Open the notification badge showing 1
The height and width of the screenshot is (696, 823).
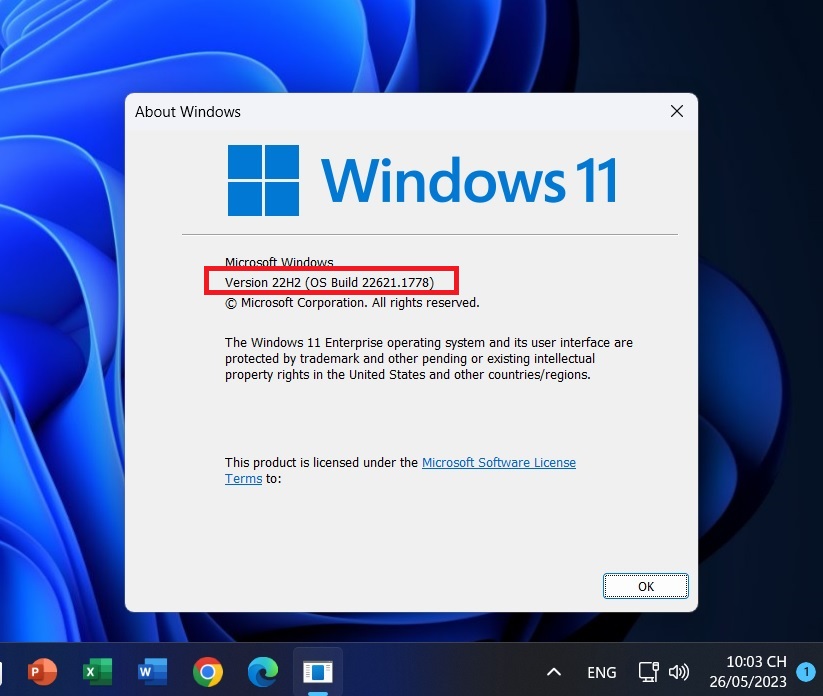806,671
